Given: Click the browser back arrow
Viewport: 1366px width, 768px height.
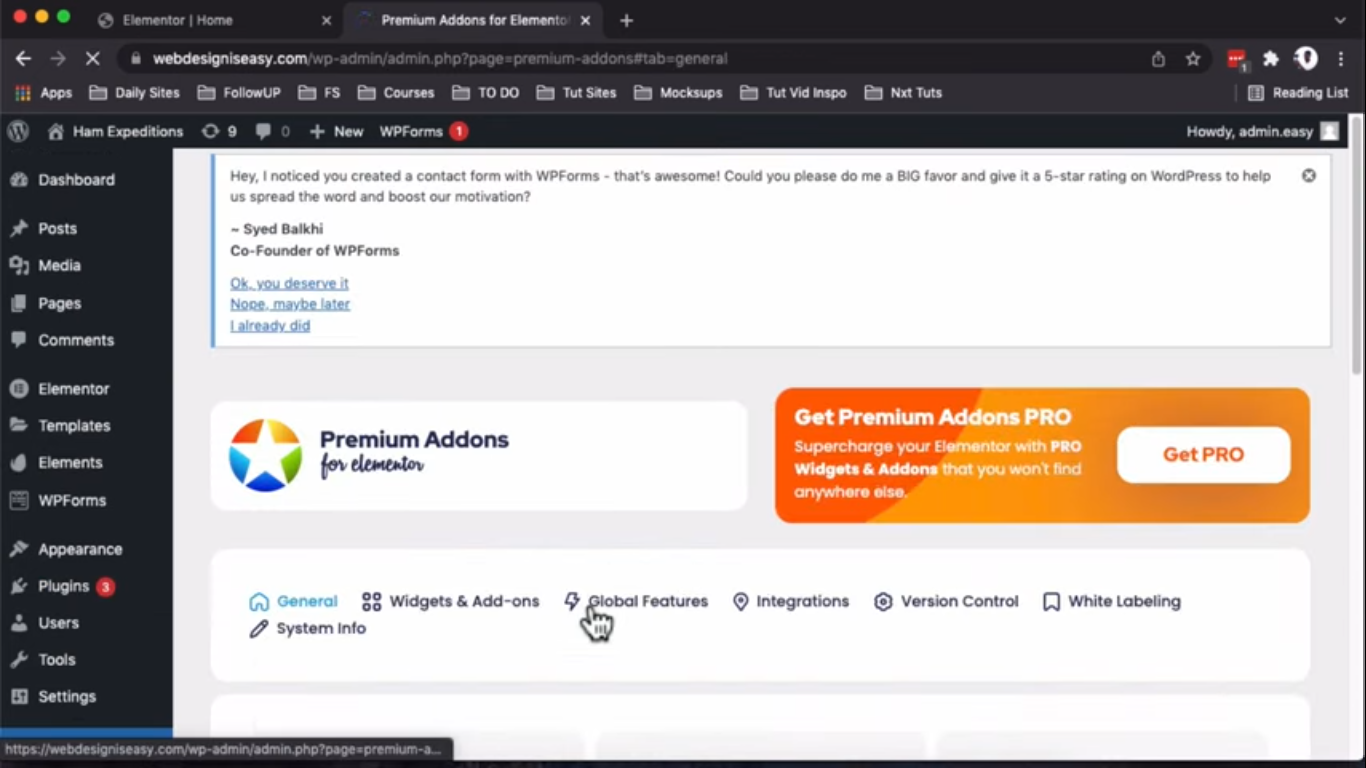Looking at the screenshot, I should pyautogui.click(x=23, y=59).
